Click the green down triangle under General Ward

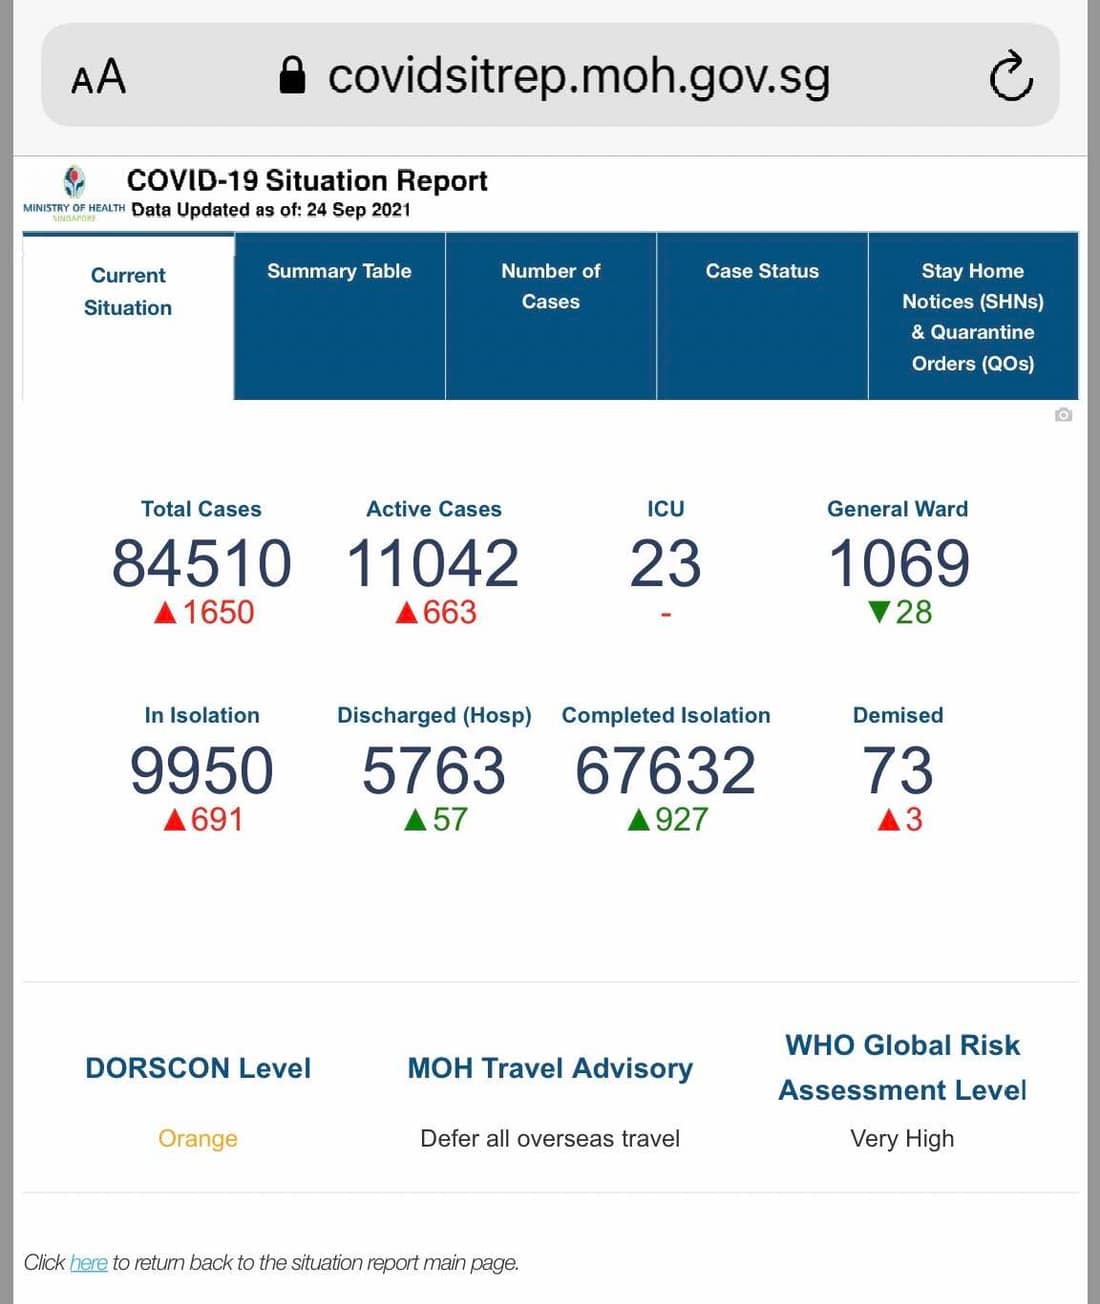pyautogui.click(x=879, y=611)
